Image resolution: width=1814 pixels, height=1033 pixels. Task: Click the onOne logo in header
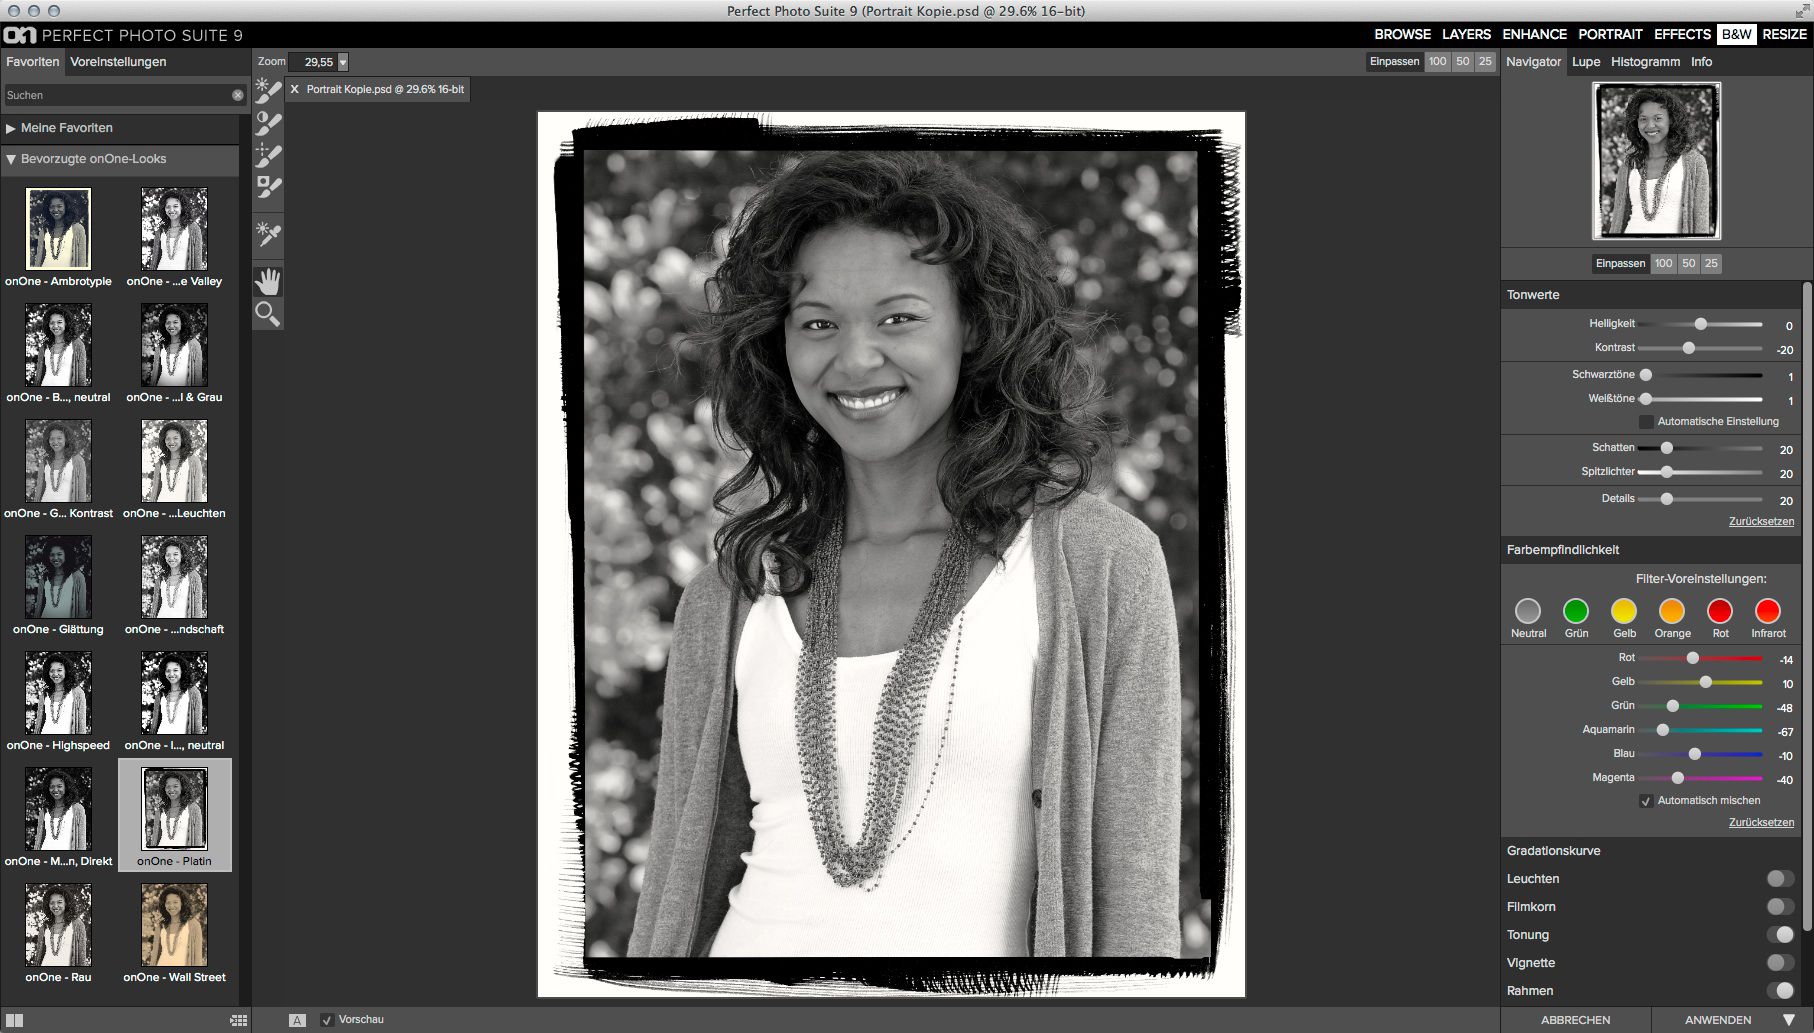(20, 35)
